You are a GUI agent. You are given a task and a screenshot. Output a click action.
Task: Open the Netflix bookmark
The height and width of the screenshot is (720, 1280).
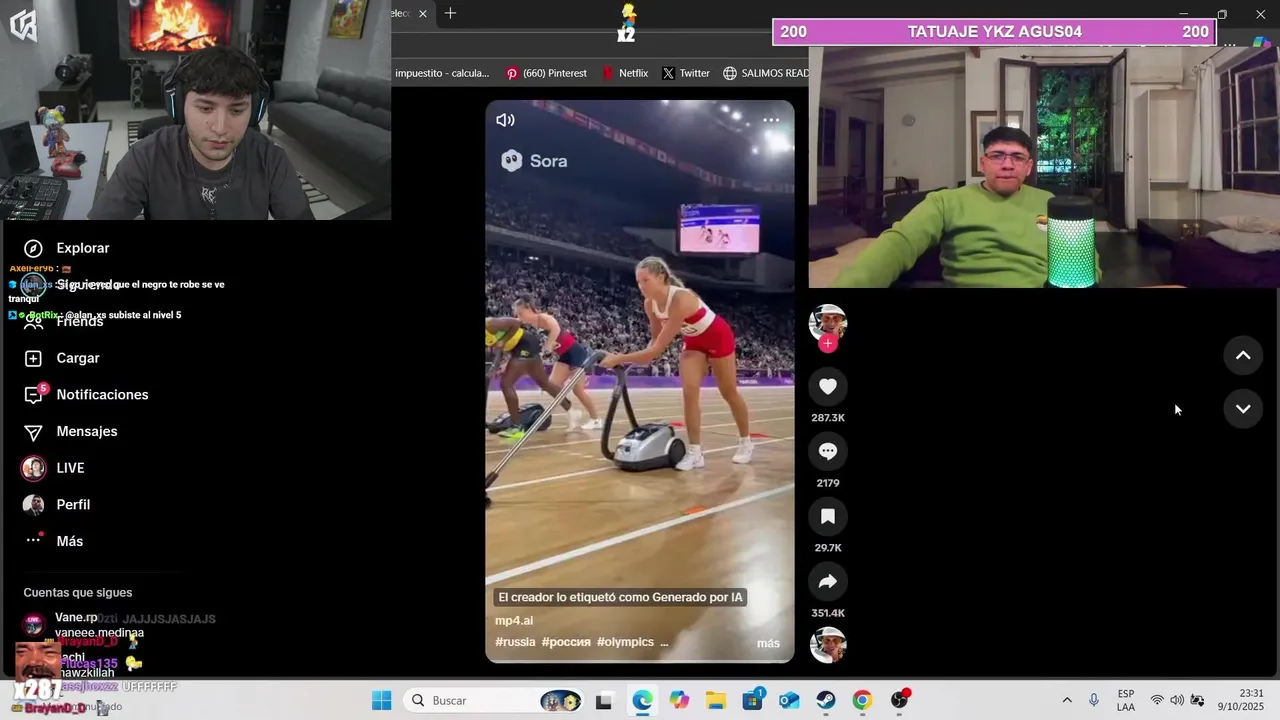(x=625, y=73)
